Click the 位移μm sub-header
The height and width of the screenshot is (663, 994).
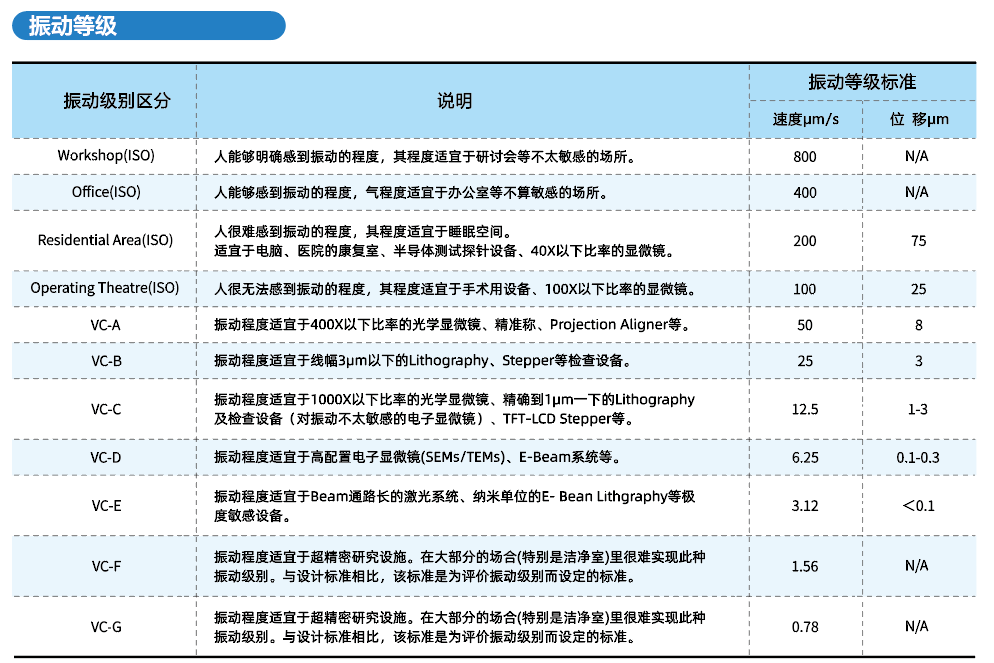click(x=918, y=120)
